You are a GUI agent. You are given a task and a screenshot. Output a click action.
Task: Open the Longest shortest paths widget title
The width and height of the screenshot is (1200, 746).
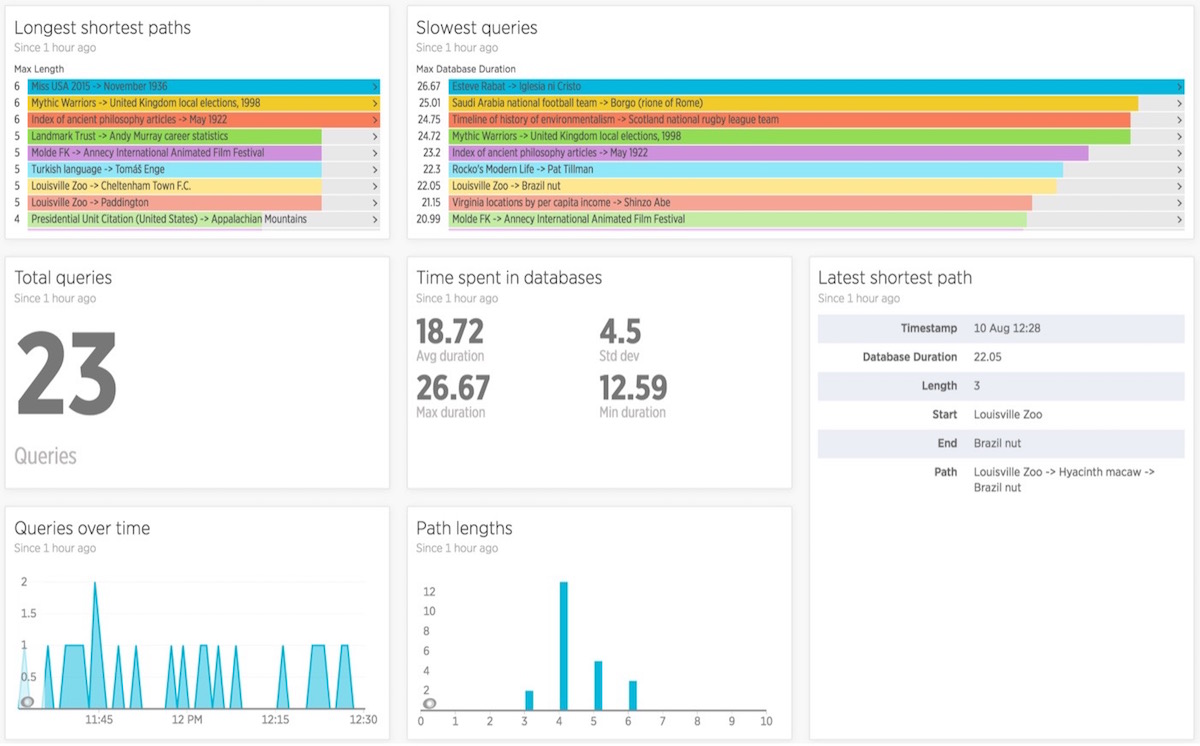click(102, 28)
